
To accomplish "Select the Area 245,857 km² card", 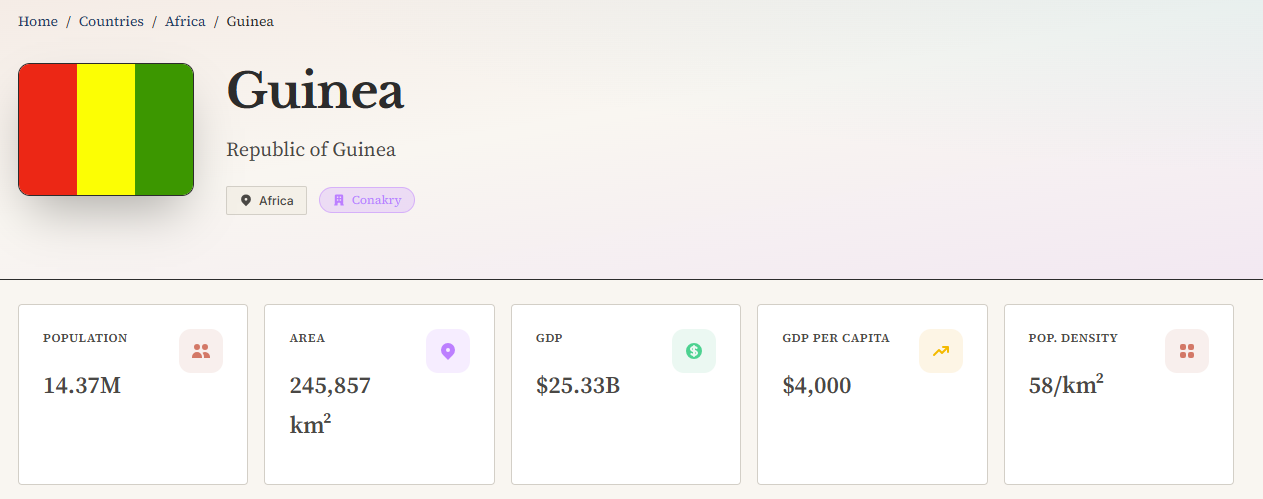I will [x=379, y=395].
